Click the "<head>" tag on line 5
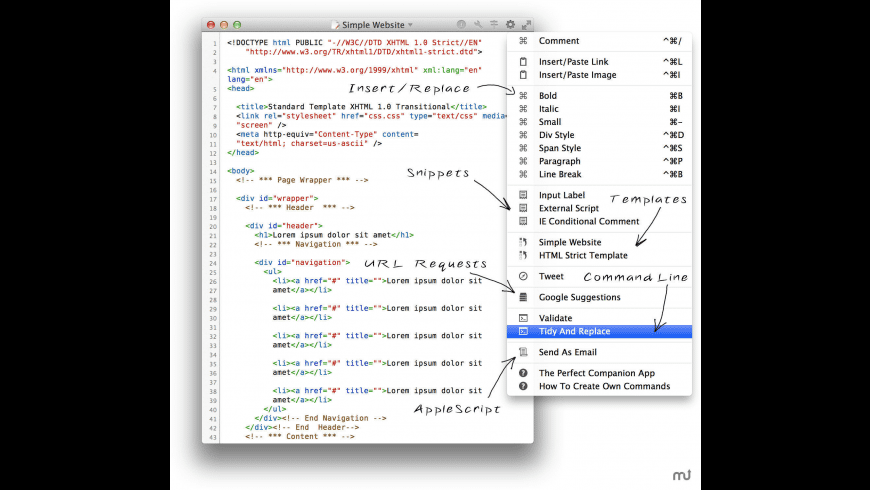Image resolution: width=870 pixels, height=490 pixels. [x=240, y=88]
